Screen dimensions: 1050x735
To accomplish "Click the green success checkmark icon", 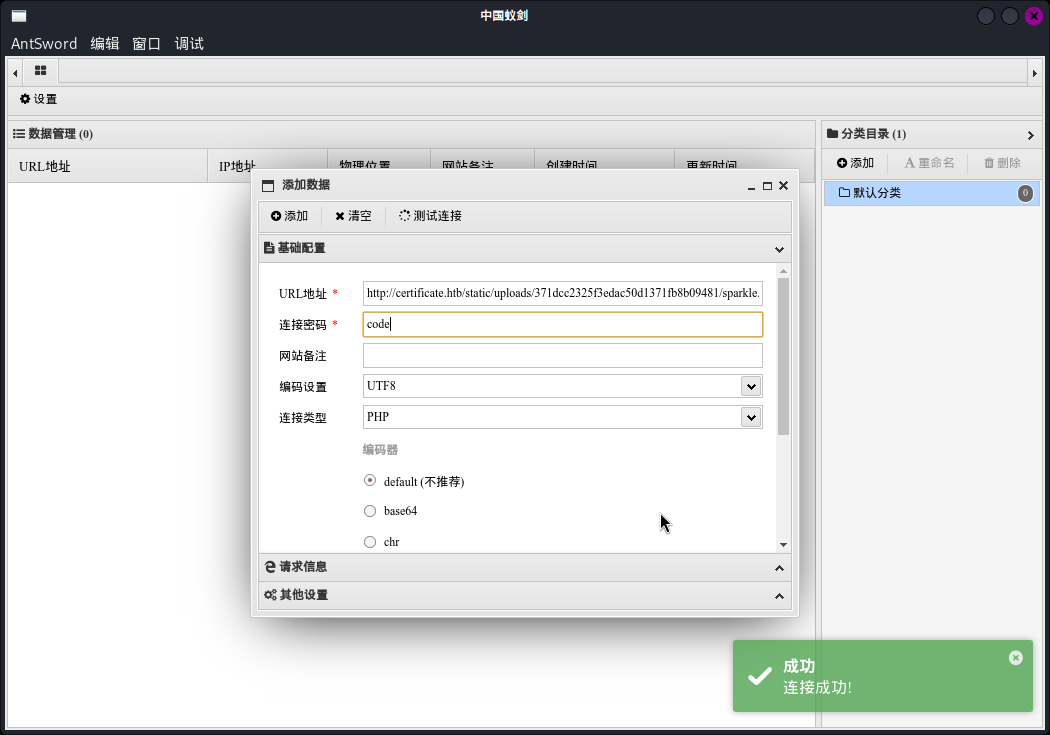I will 759,676.
